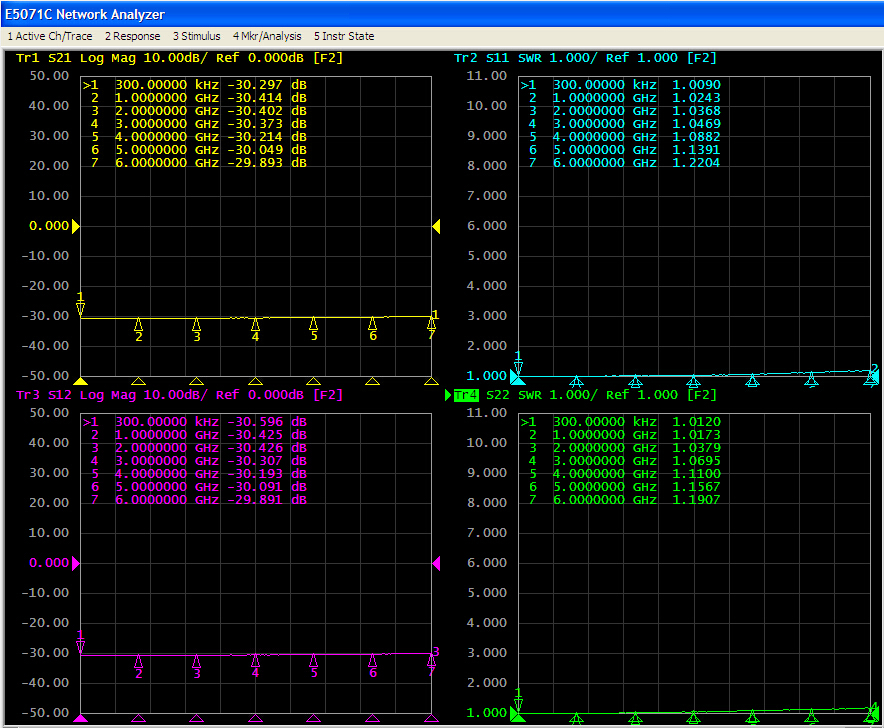
Task: Open the Active Ch/Trace menu
Action: tap(50, 36)
